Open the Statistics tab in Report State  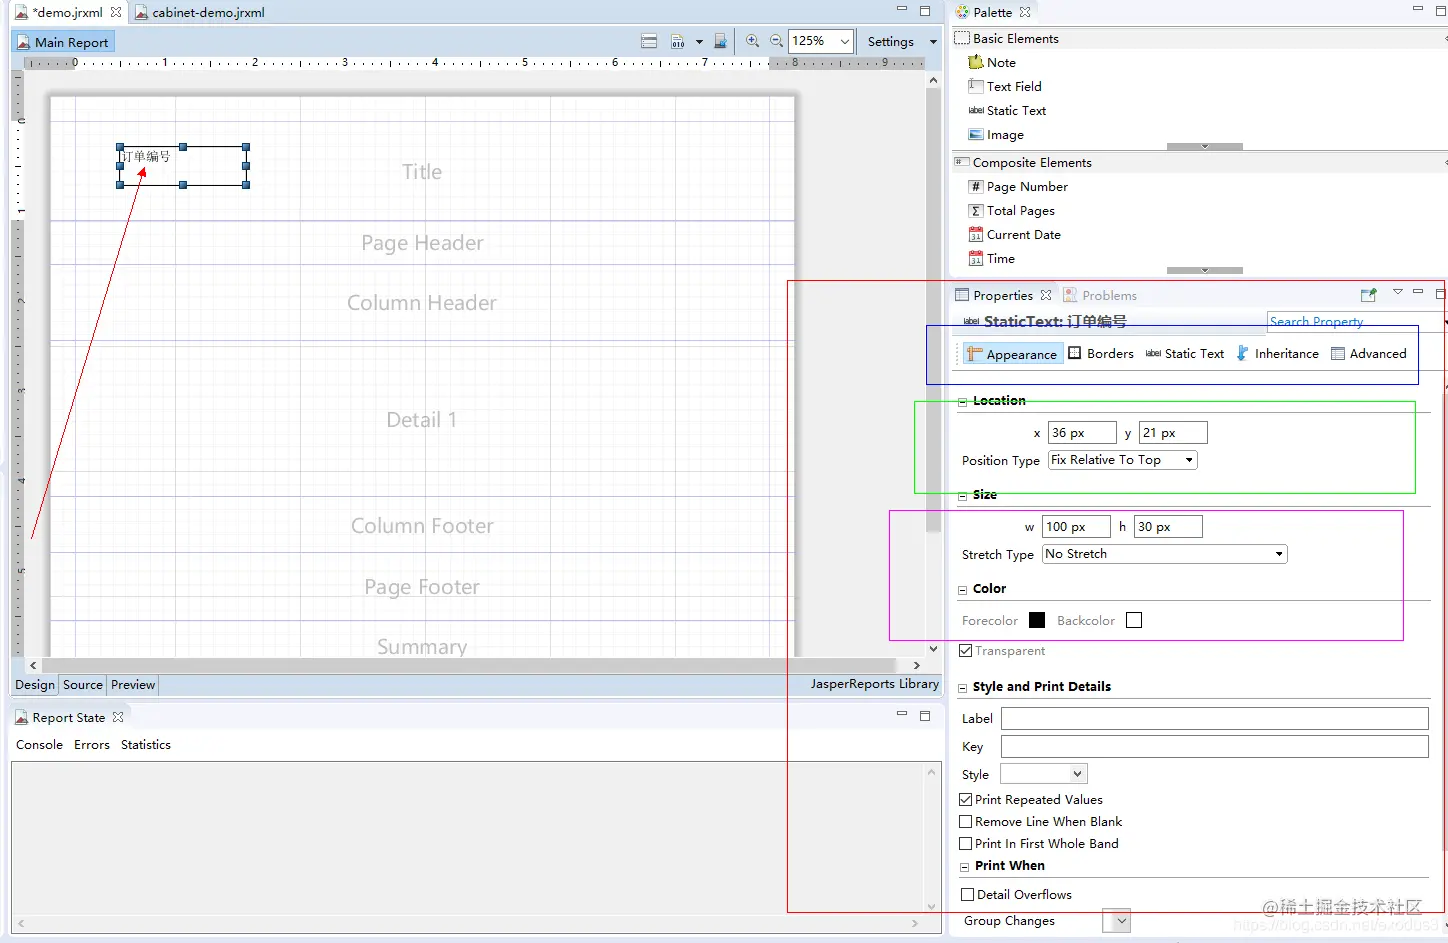(146, 744)
